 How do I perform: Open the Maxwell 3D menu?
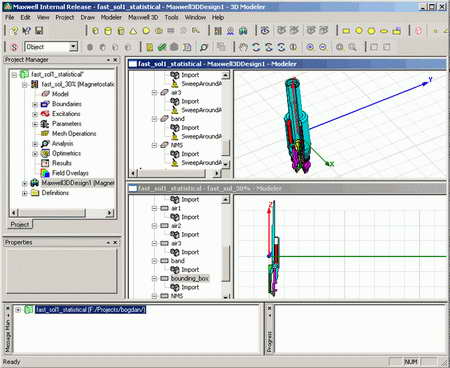pyautogui.click(x=143, y=17)
